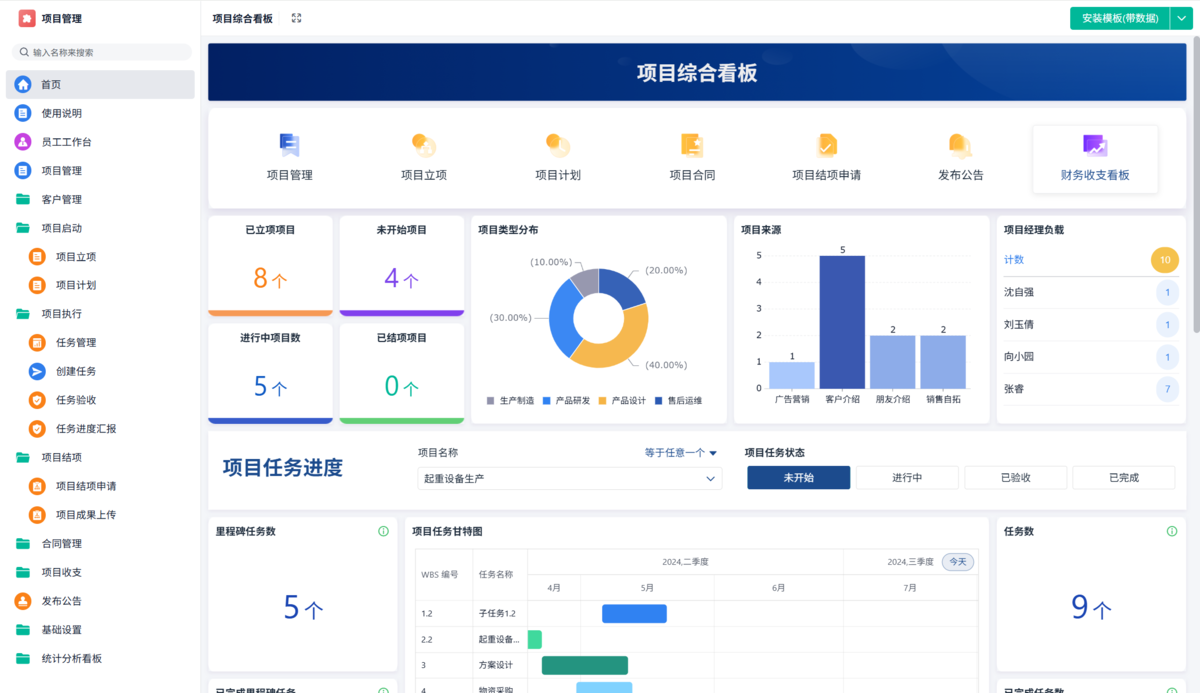Open the 财务收支看板 card icon
Image resolution: width=1200 pixels, height=693 pixels.
(1095, 146)
